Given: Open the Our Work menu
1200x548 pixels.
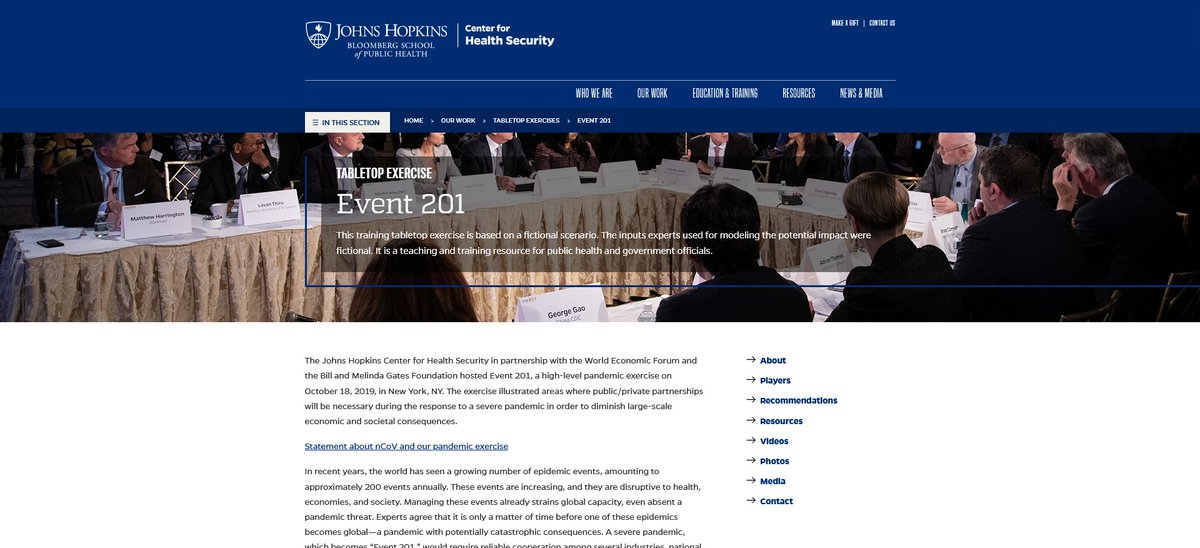Looking at the screenshot, I should pos(652,93).
